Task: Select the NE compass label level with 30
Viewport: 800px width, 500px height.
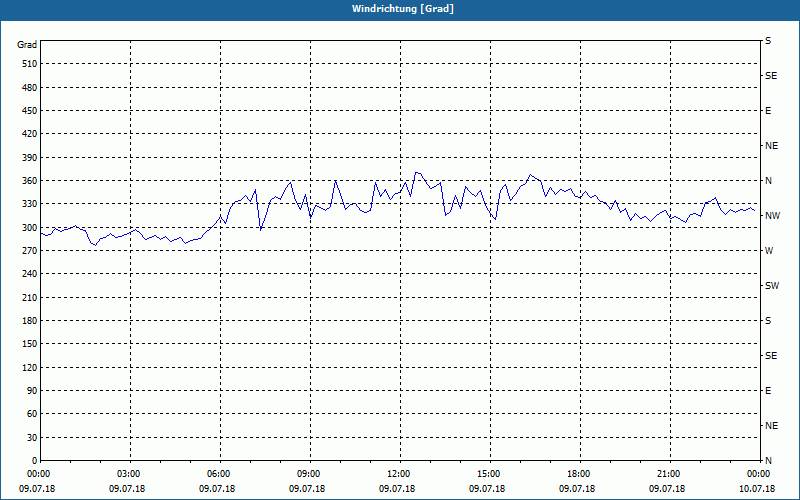Action: (x=771, y=426)
